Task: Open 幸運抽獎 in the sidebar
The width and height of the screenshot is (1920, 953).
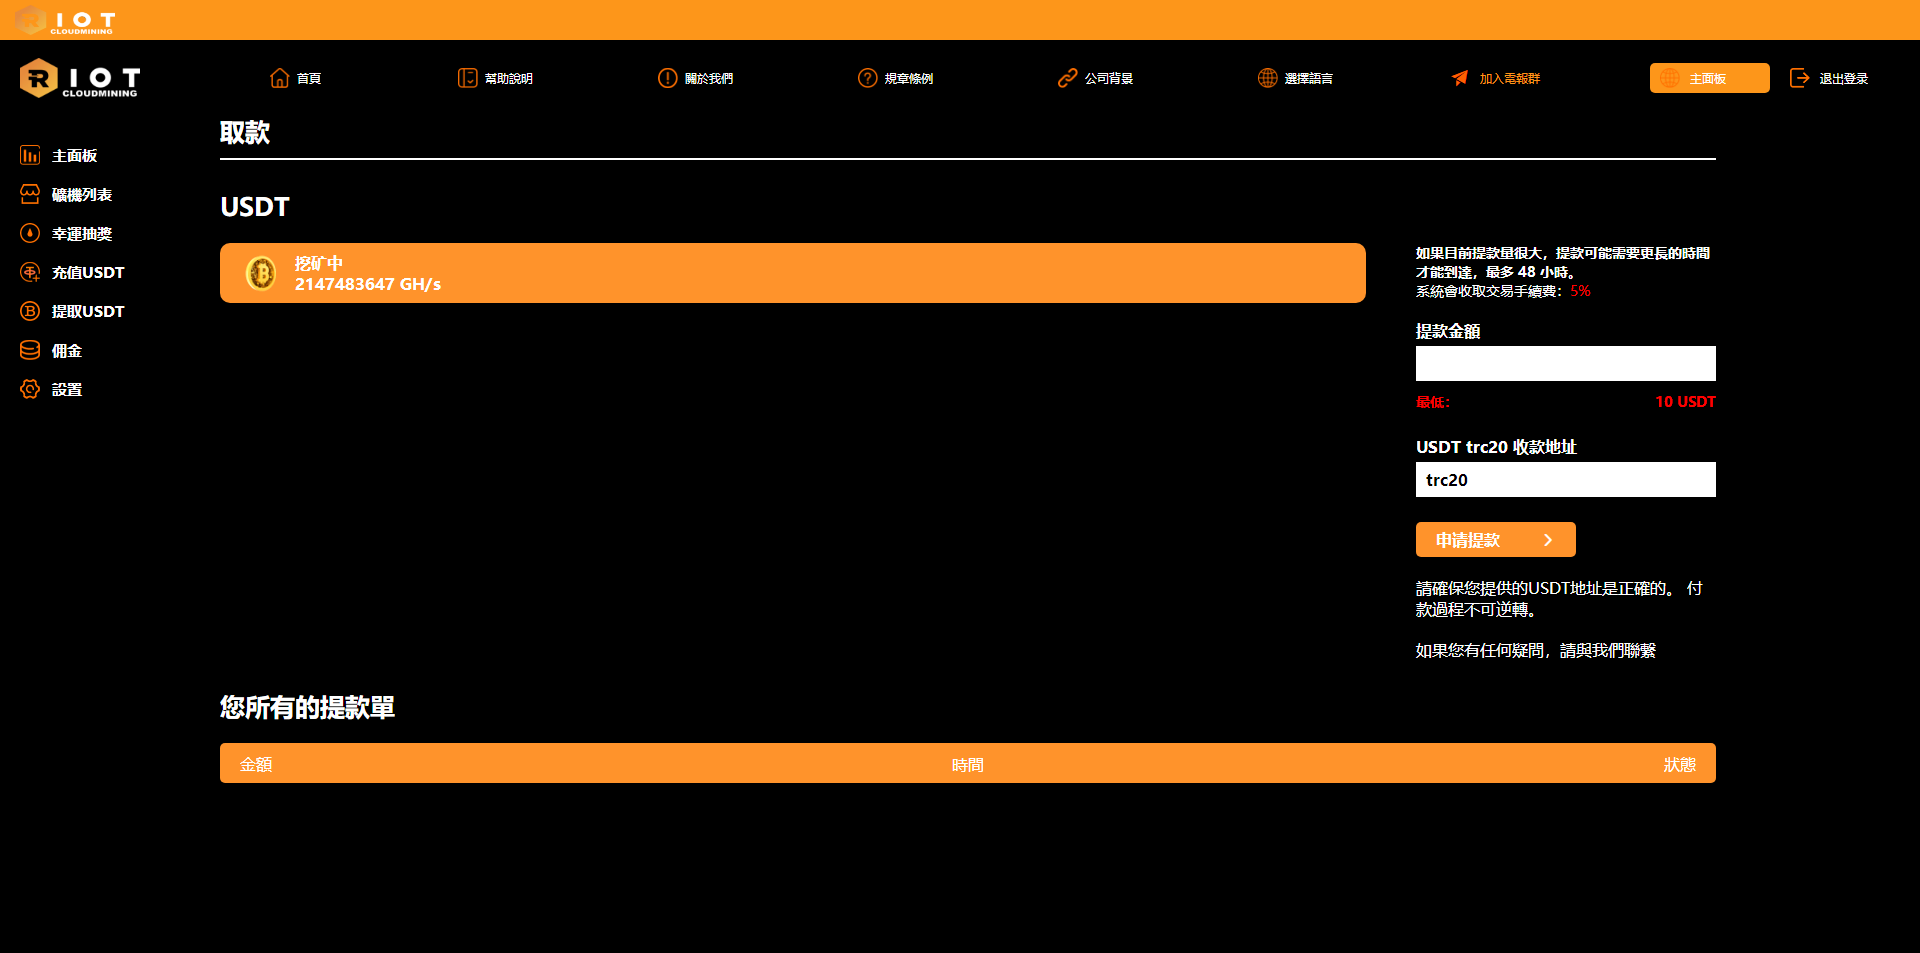Action: (82, 234)
